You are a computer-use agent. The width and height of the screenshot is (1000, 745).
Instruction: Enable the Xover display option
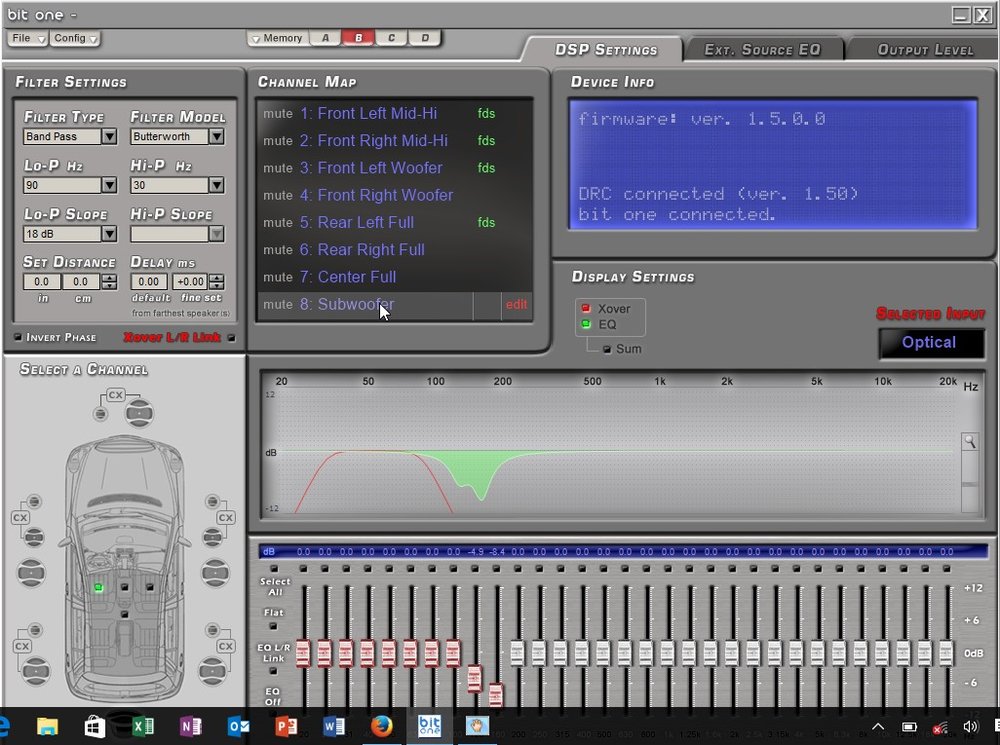coord(585,308)
